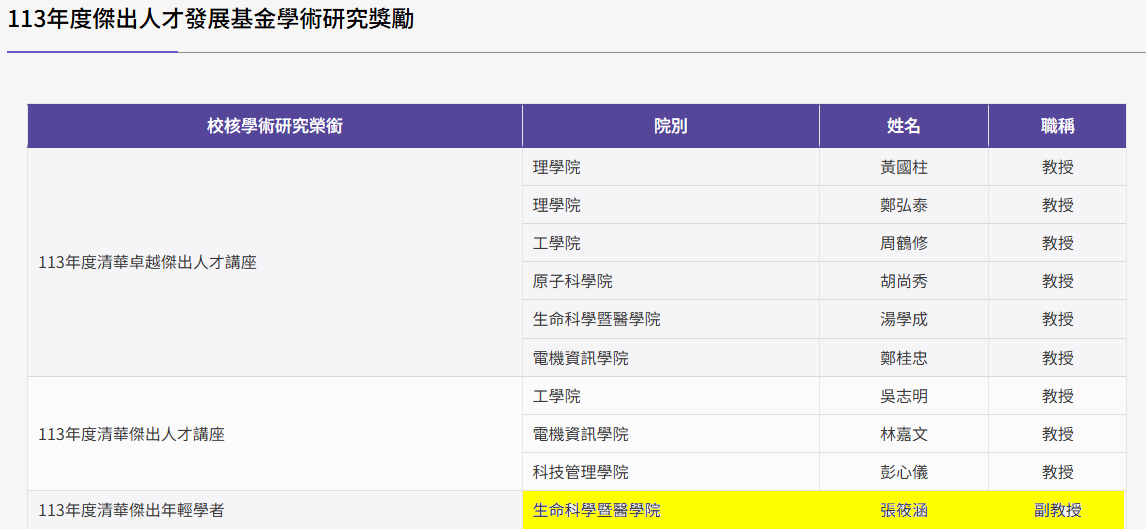Click the name 吳志明
Viewport: 1146px width, 529px height.
903,396
